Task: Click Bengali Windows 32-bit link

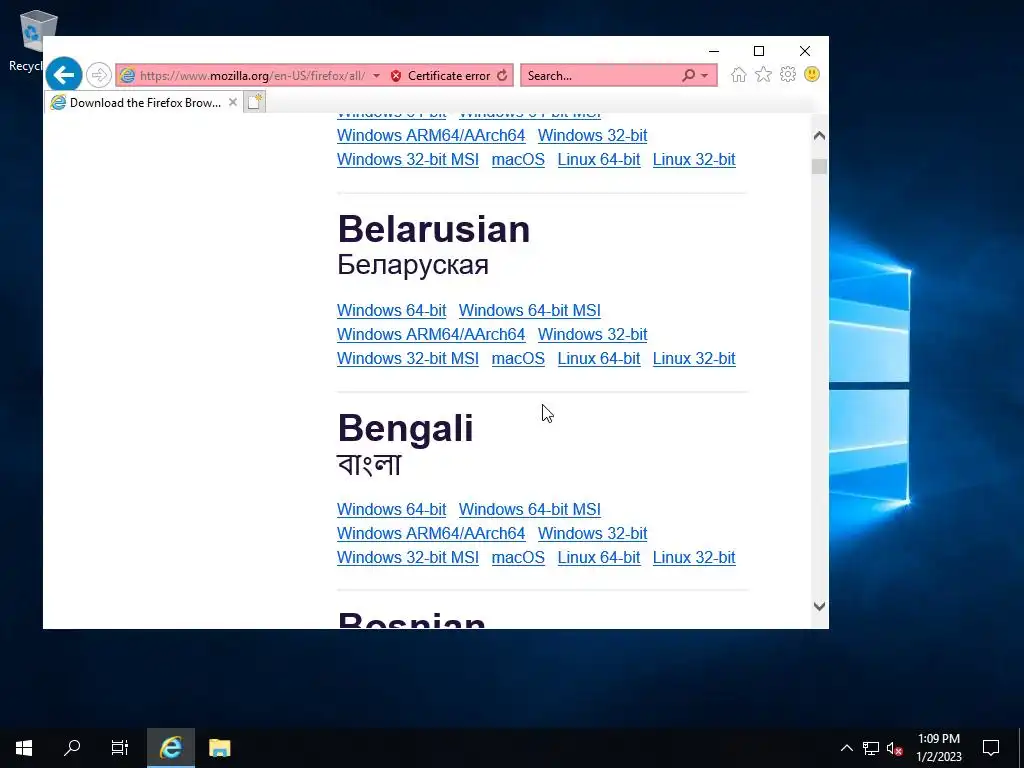Action: click(x=592, y=534)
